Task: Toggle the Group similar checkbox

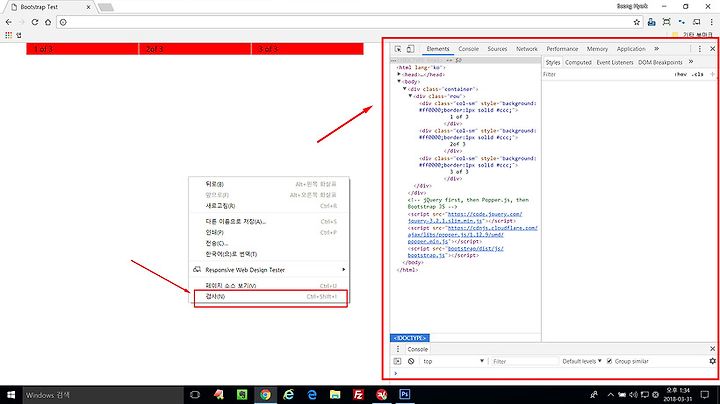Action: point(609,361)
